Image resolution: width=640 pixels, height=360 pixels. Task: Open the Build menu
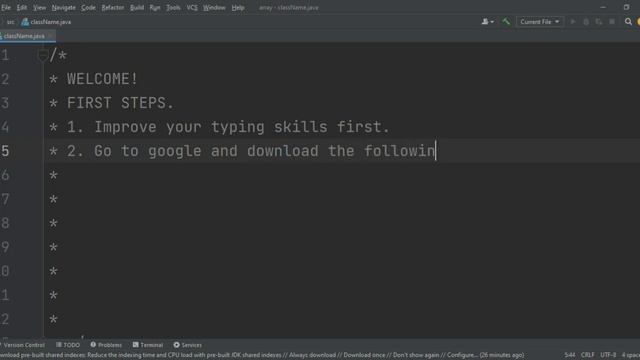click(x=137, y=8)
